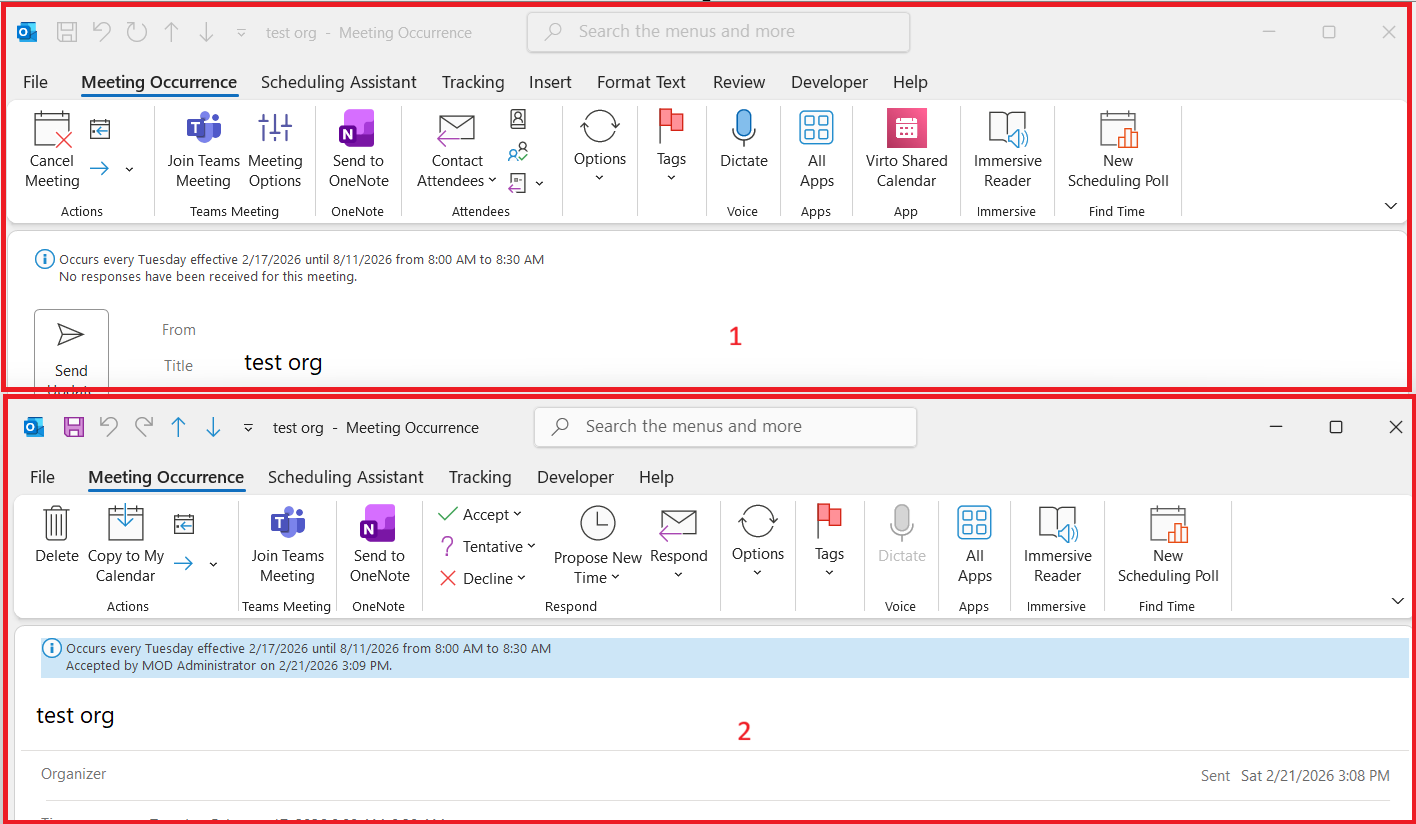Click 'Sat 2/21/2026 3:08 PM' sent time
The width and height of the screenshot is (1416, 824).
click(1315, 775)
